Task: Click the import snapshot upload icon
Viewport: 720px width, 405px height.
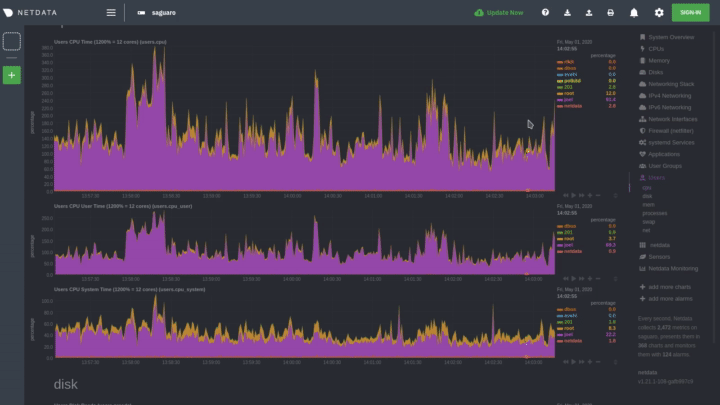Action: pos(589,13)
